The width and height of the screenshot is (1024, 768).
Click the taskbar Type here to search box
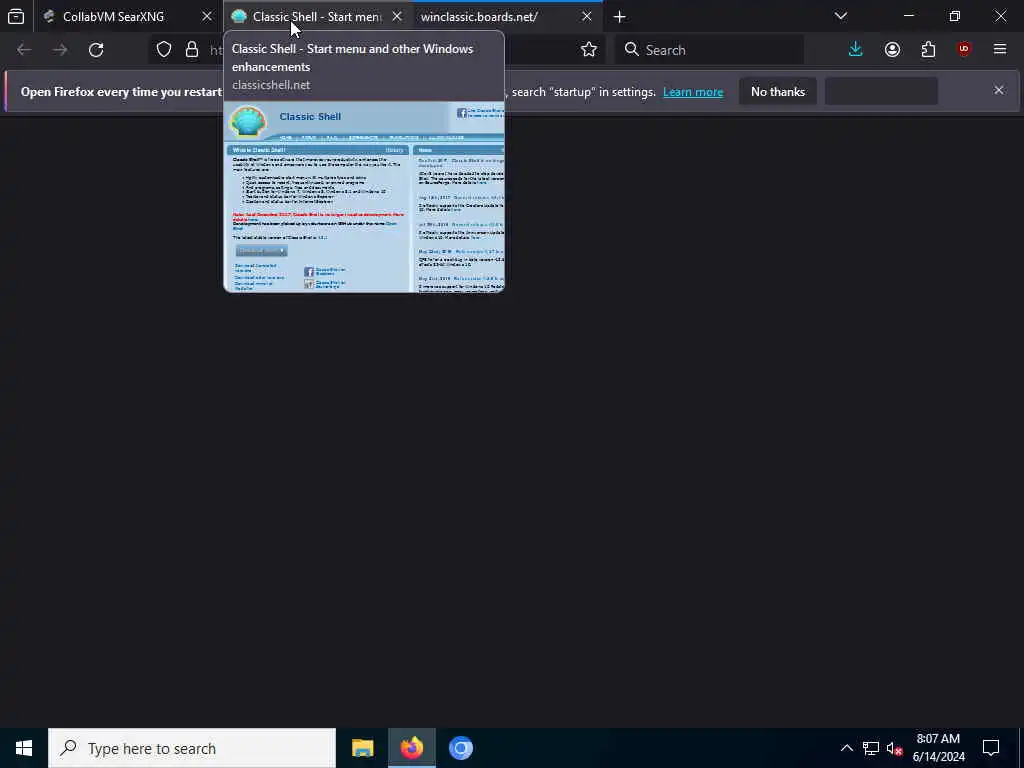[192, 748]
